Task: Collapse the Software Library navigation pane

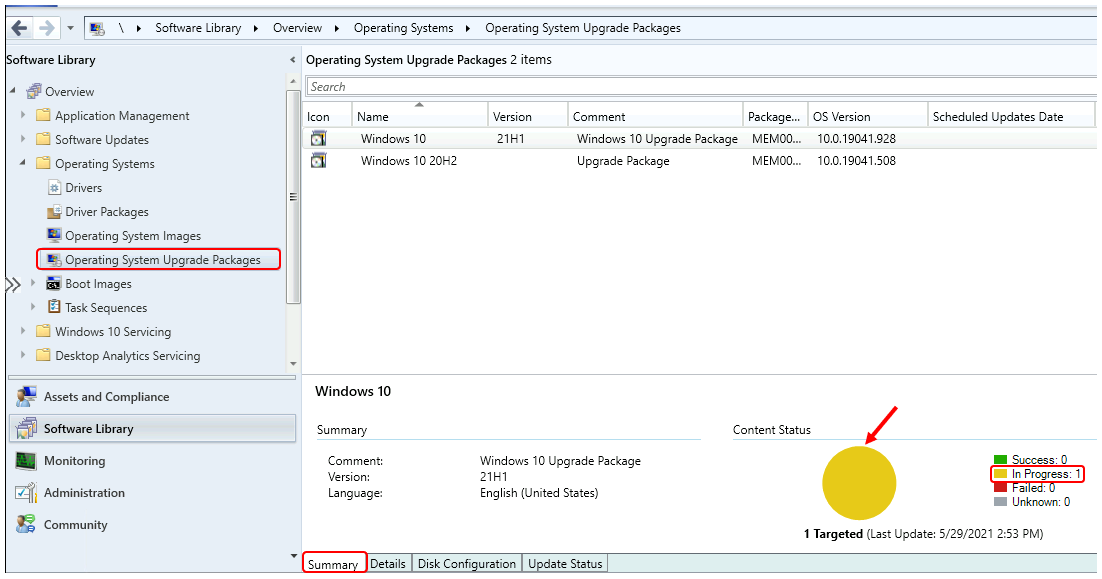Action: (x=292, y=60)
